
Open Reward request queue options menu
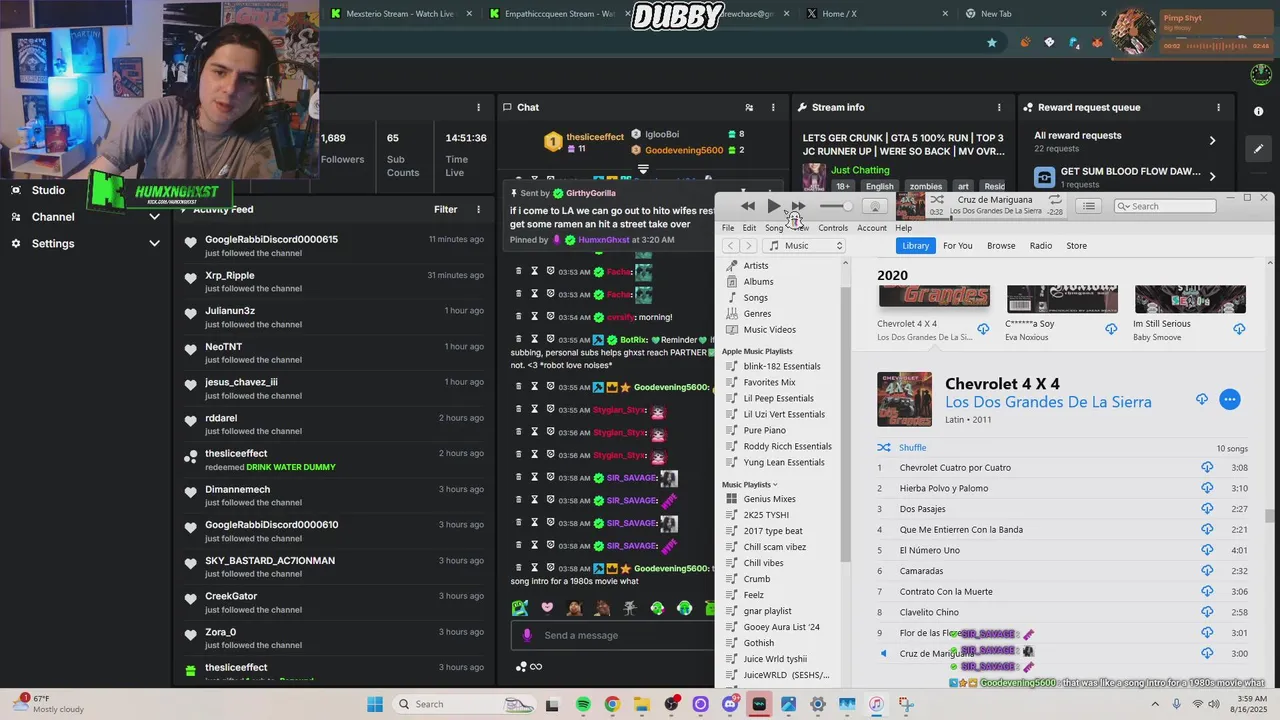[x=1218, y=107]
